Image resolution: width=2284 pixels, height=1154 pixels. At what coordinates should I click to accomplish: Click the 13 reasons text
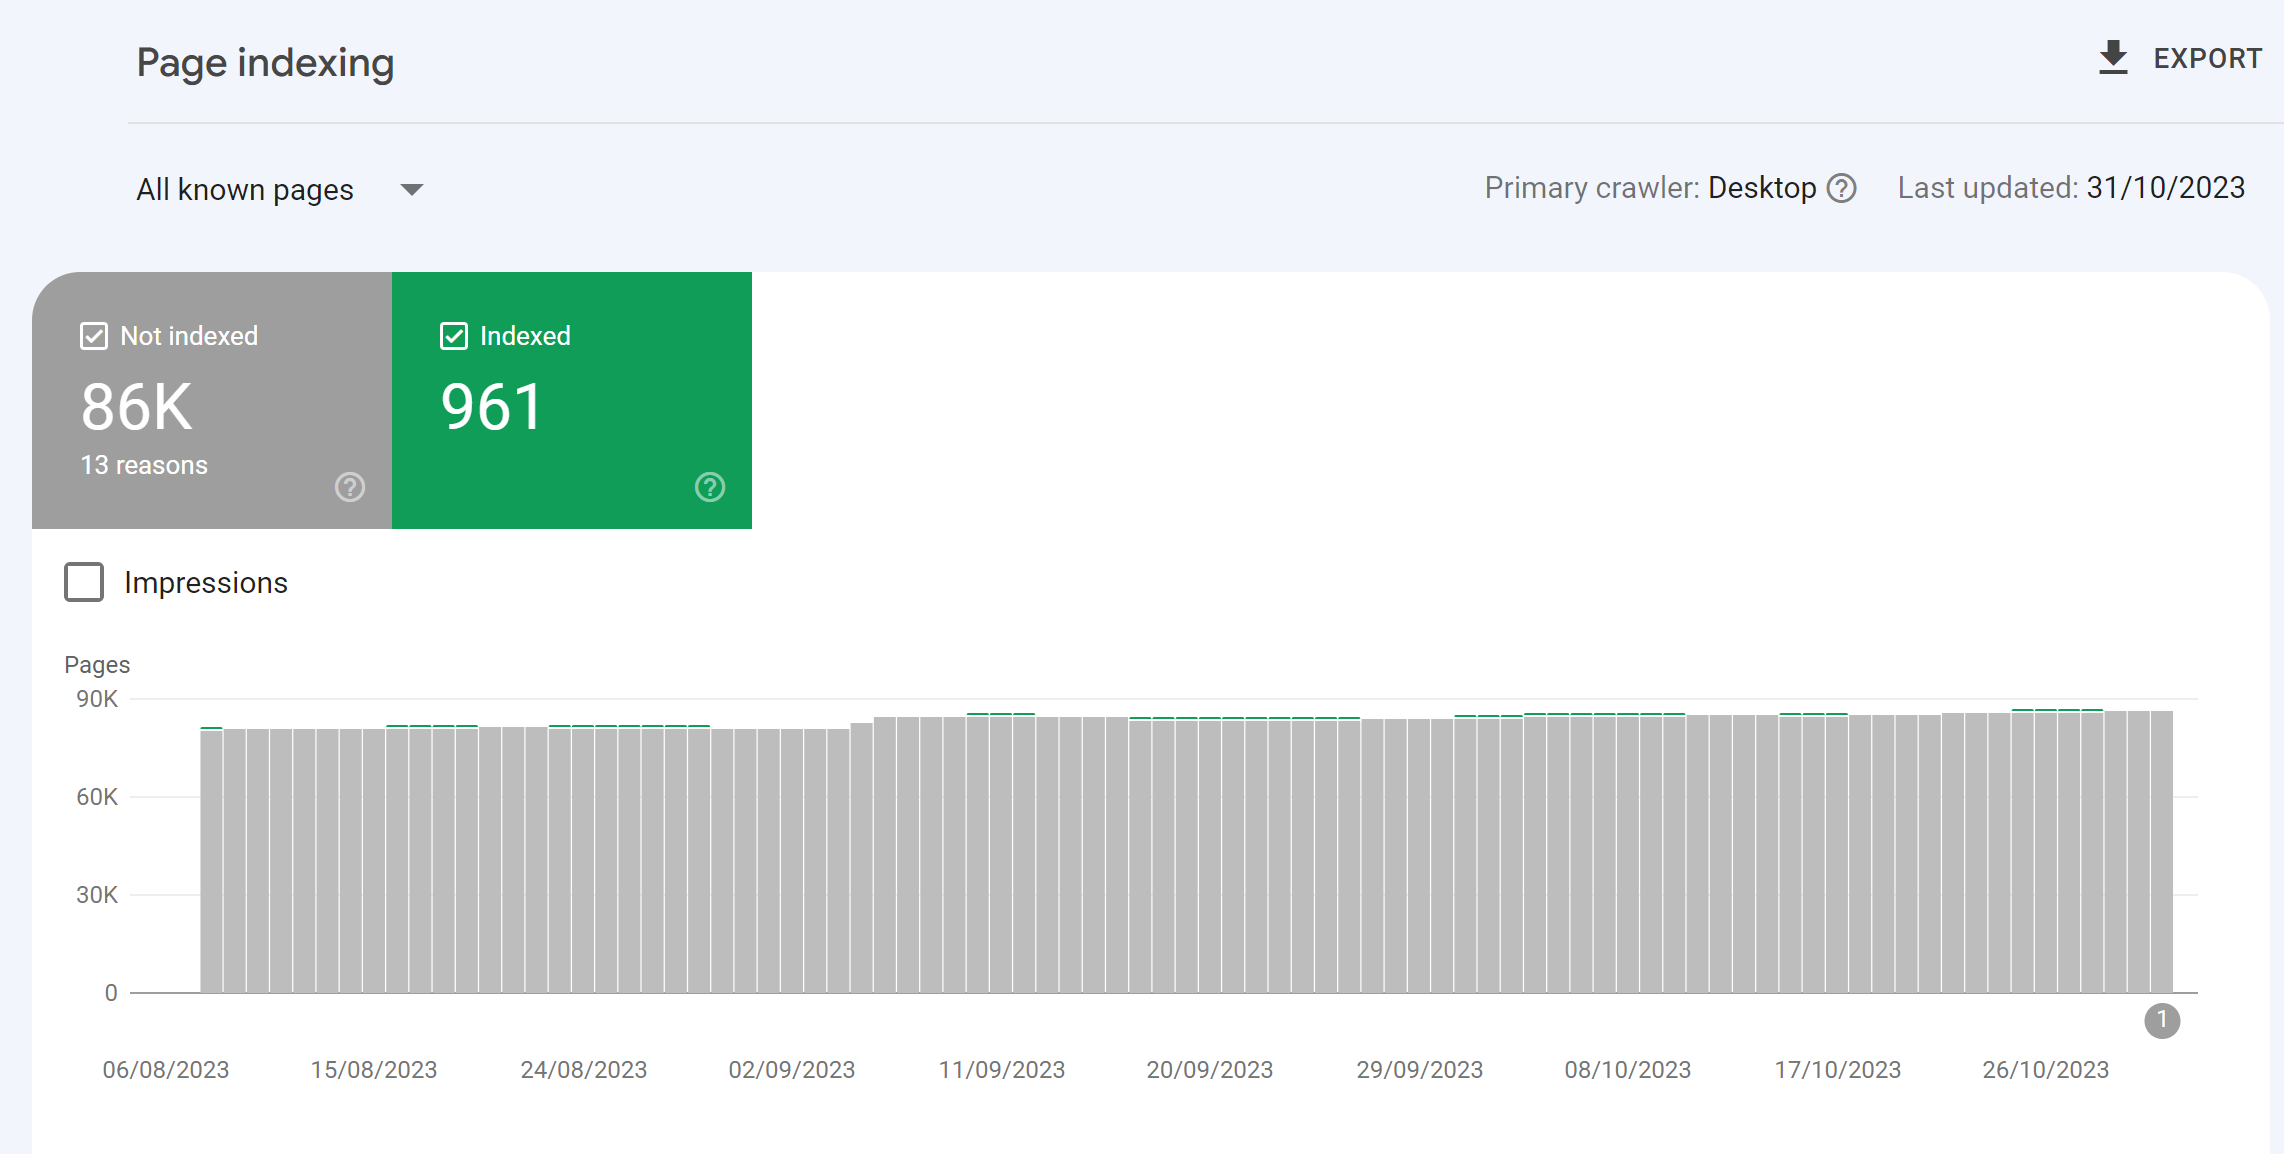(x=144, y=465)
